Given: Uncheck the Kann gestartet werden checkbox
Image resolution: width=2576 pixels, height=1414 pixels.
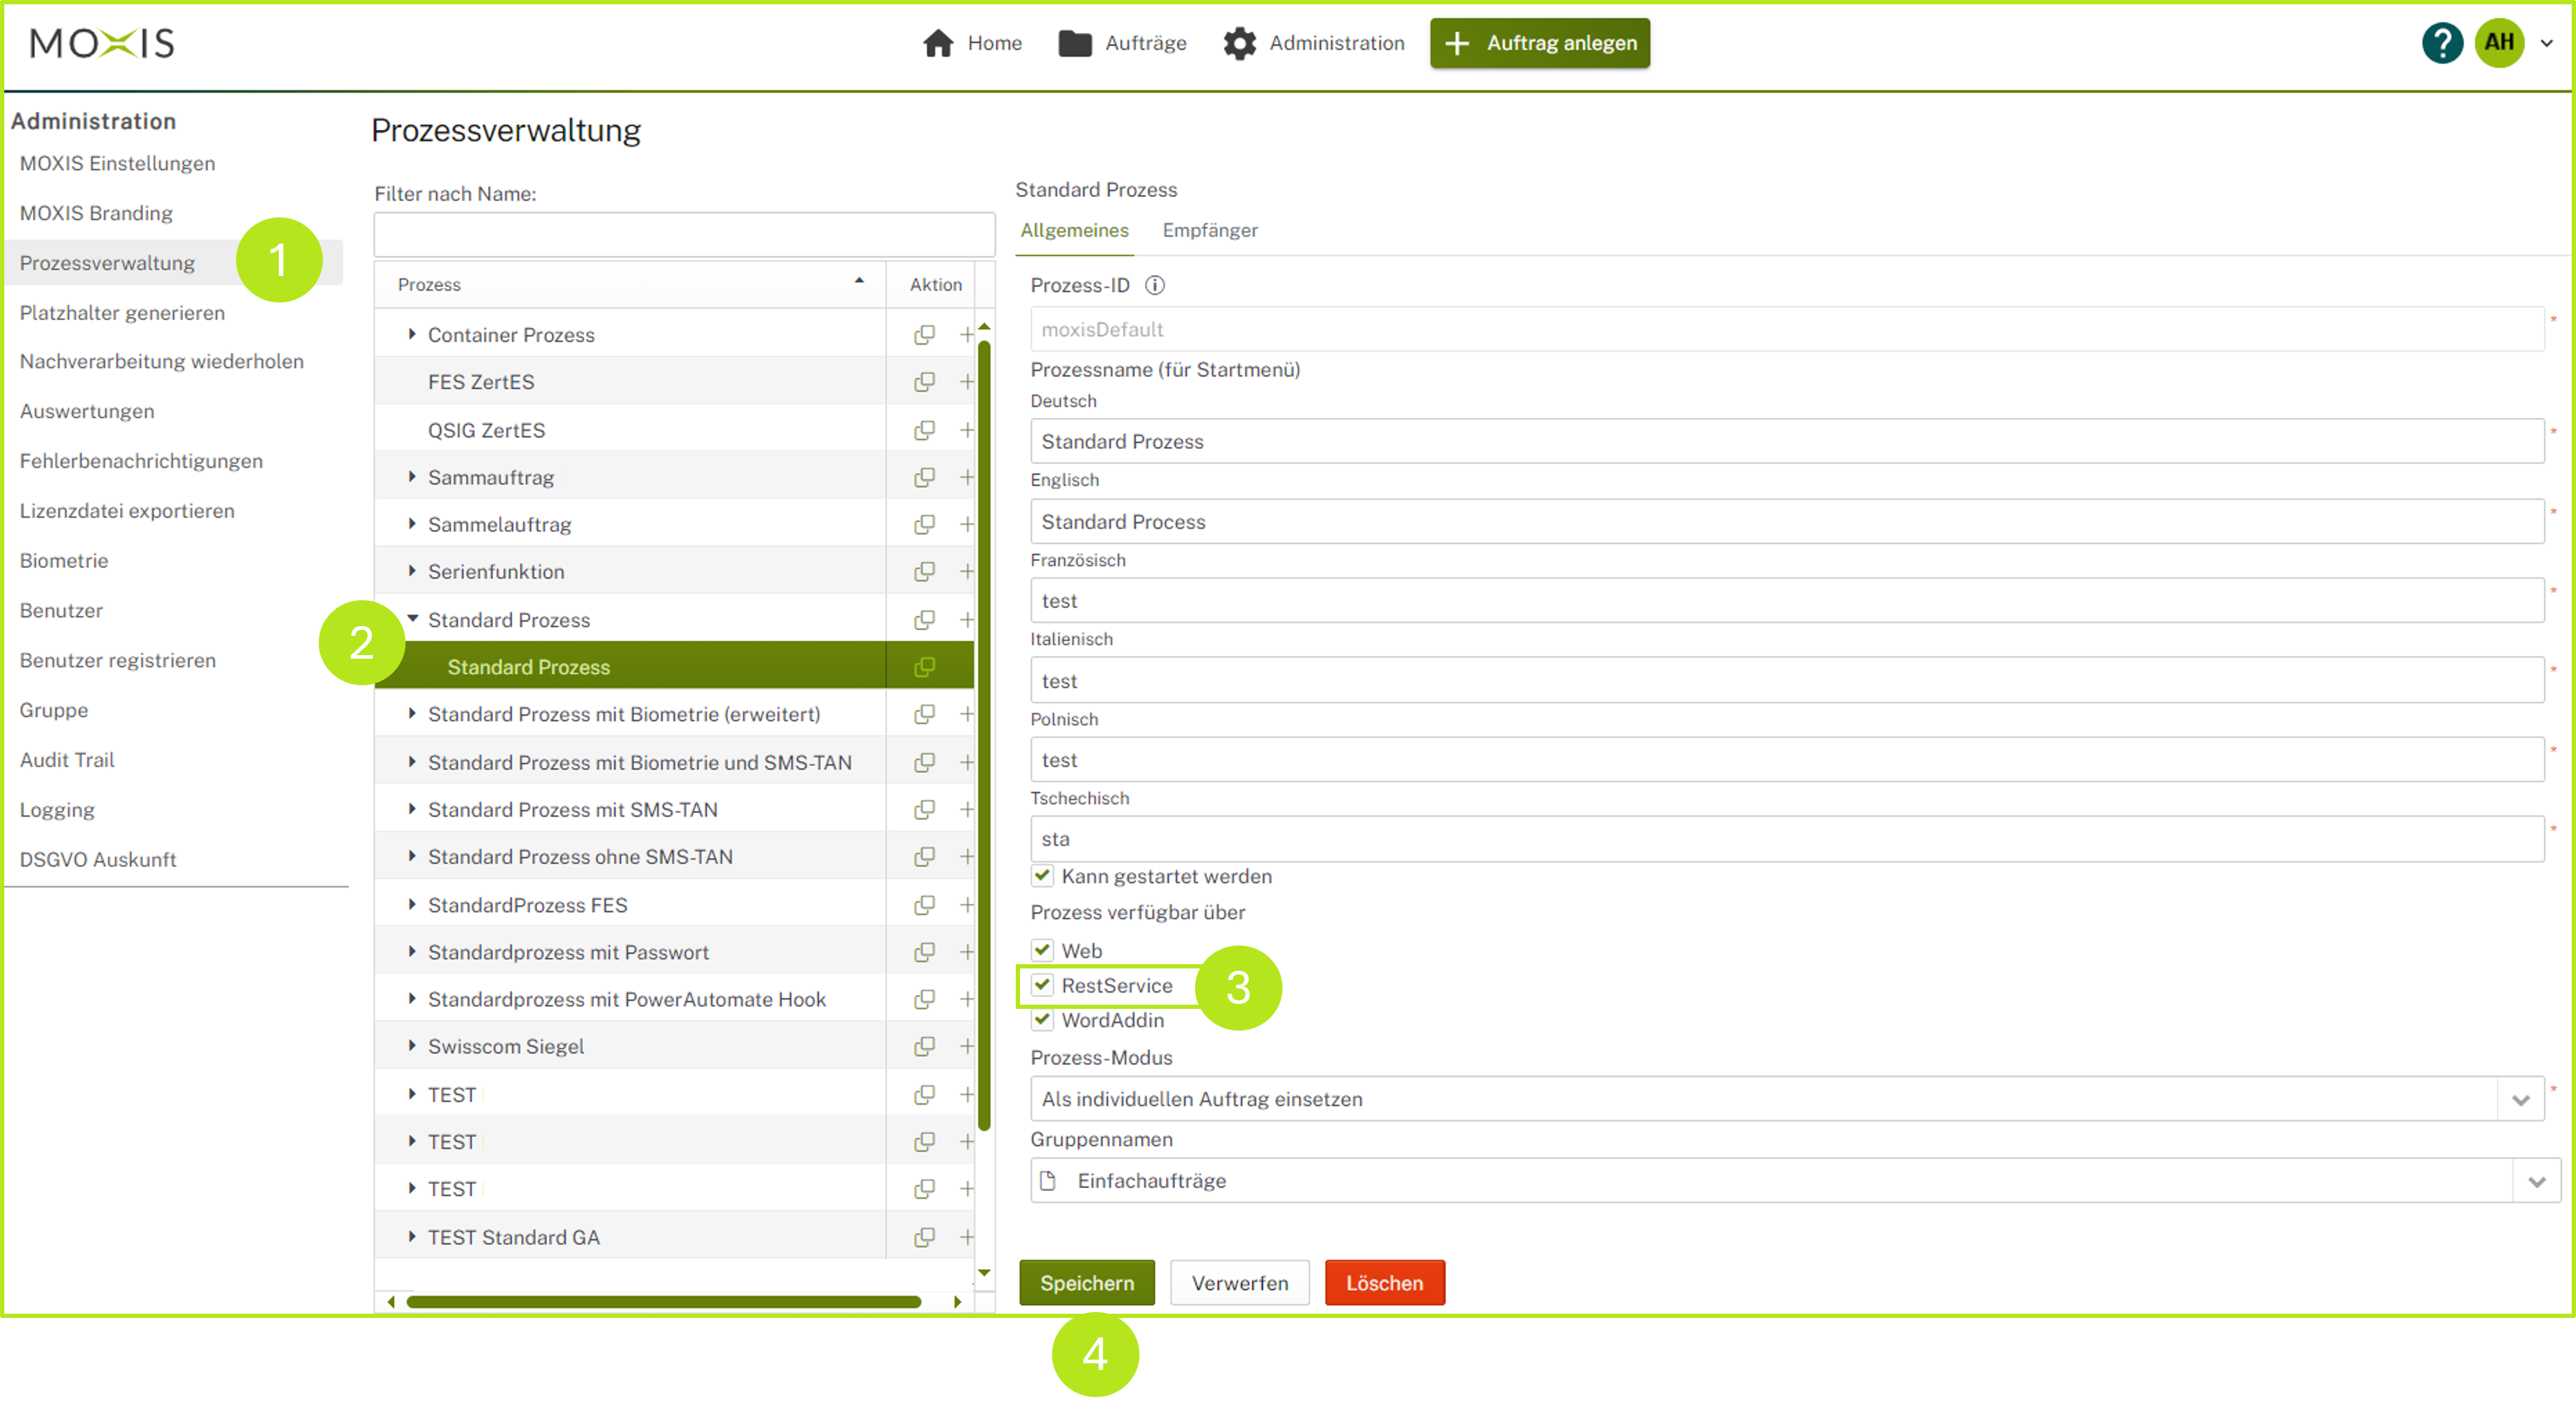Looking at the screenshot, I should coord(1042,876).
